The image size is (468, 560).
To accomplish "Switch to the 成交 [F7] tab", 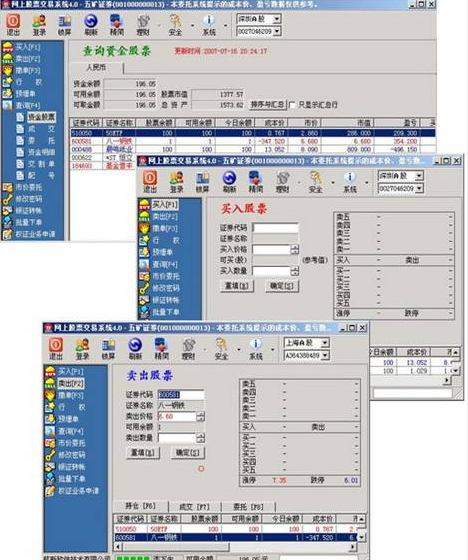I will (x=194, y=507).
